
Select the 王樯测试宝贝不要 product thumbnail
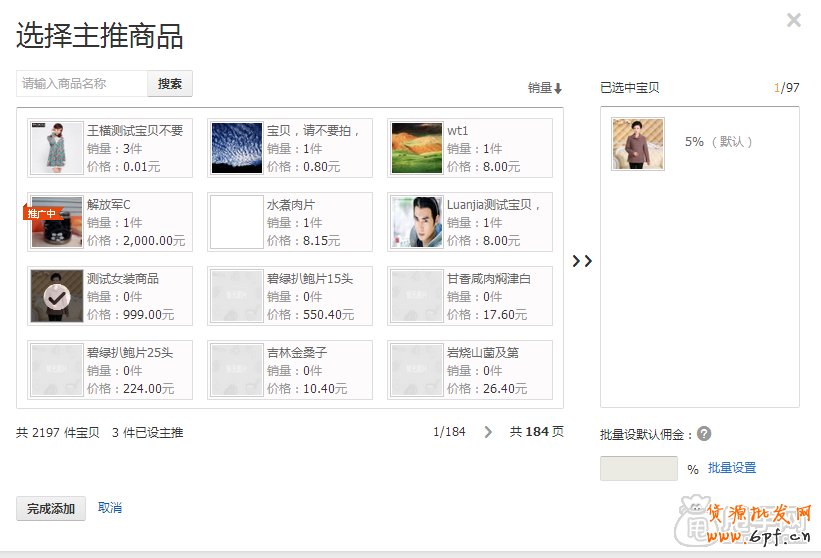(57, 148)
